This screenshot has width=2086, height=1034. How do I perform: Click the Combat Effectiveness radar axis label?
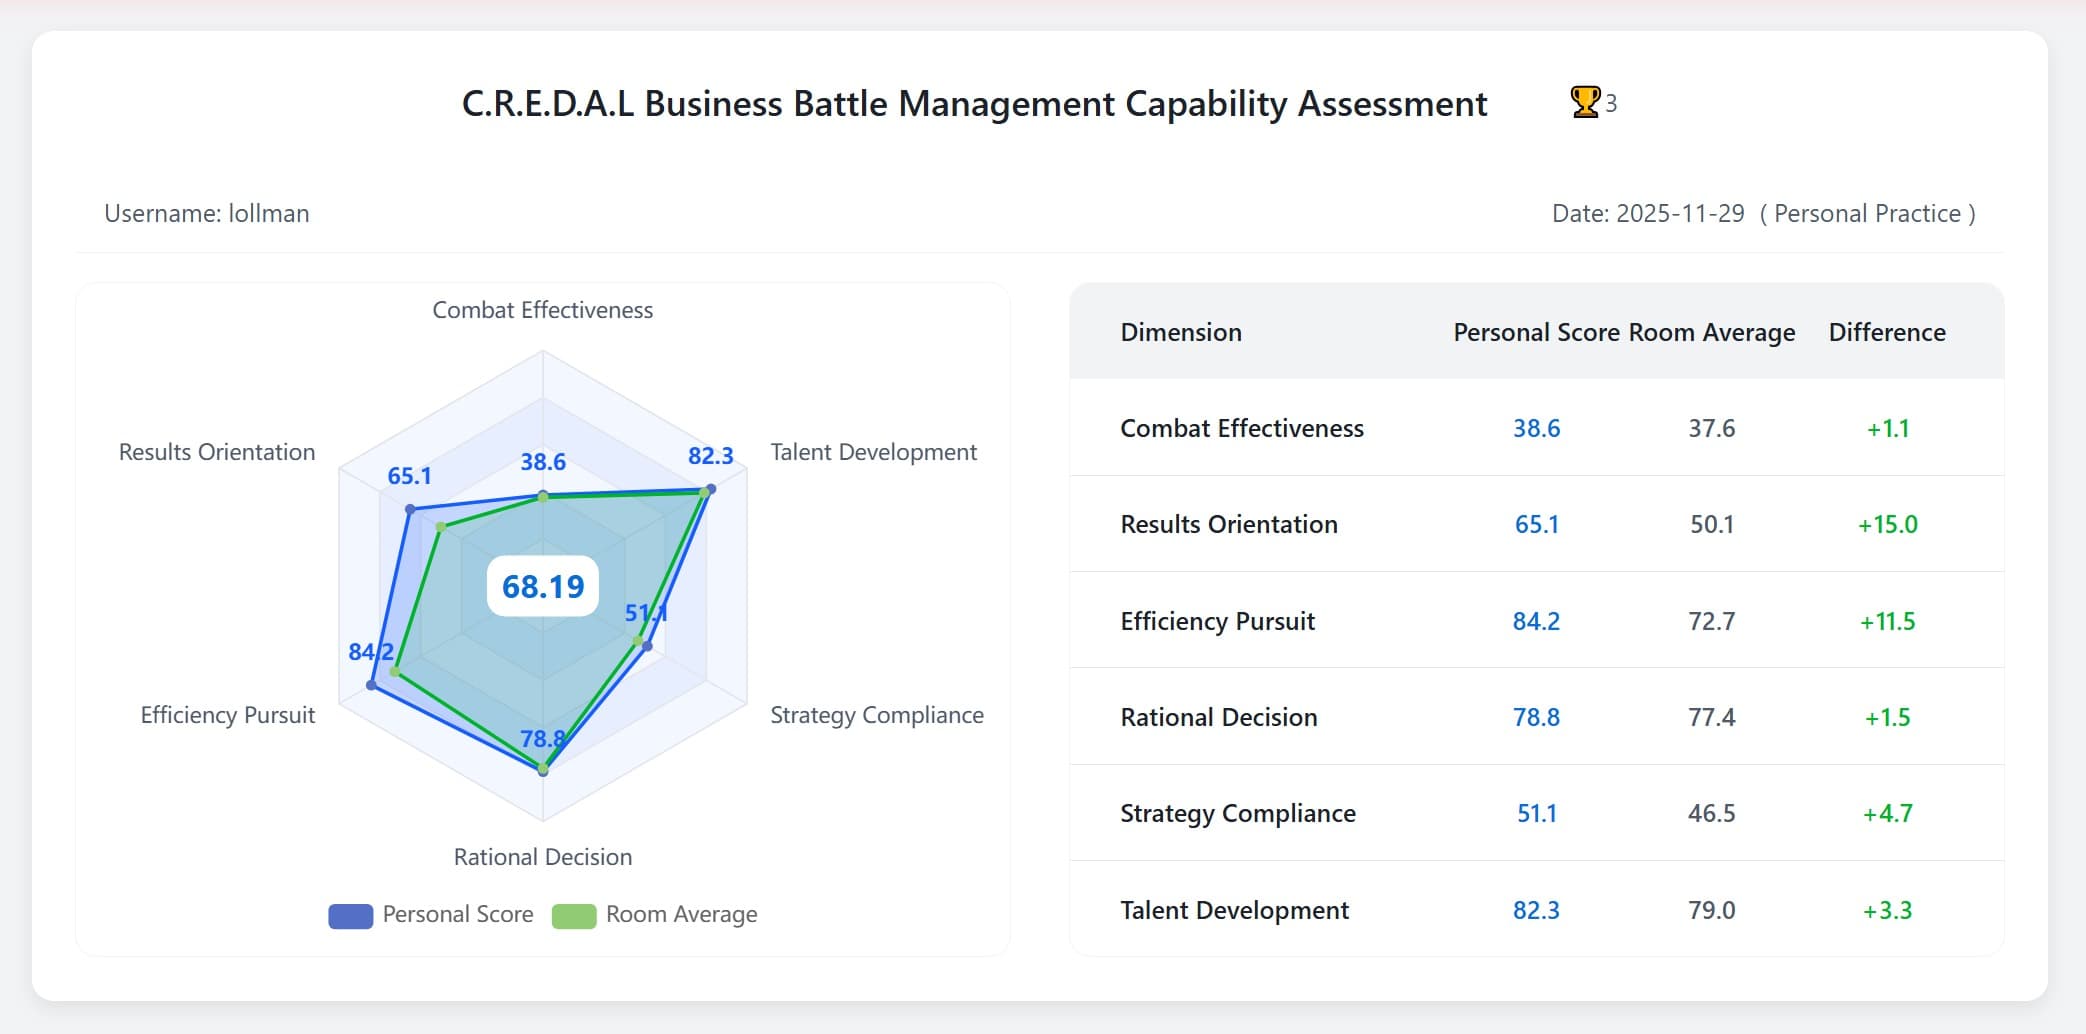click(543, 310)
